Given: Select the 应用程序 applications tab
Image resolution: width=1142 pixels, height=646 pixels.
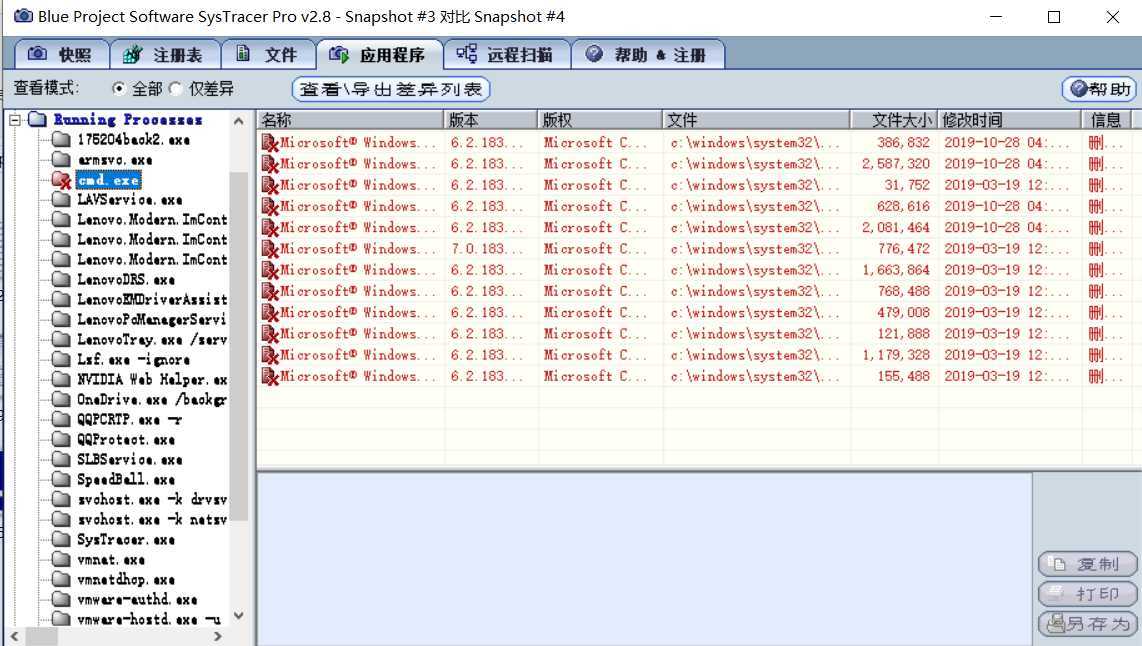Looking at the screenshot, I should pos(379,55).
